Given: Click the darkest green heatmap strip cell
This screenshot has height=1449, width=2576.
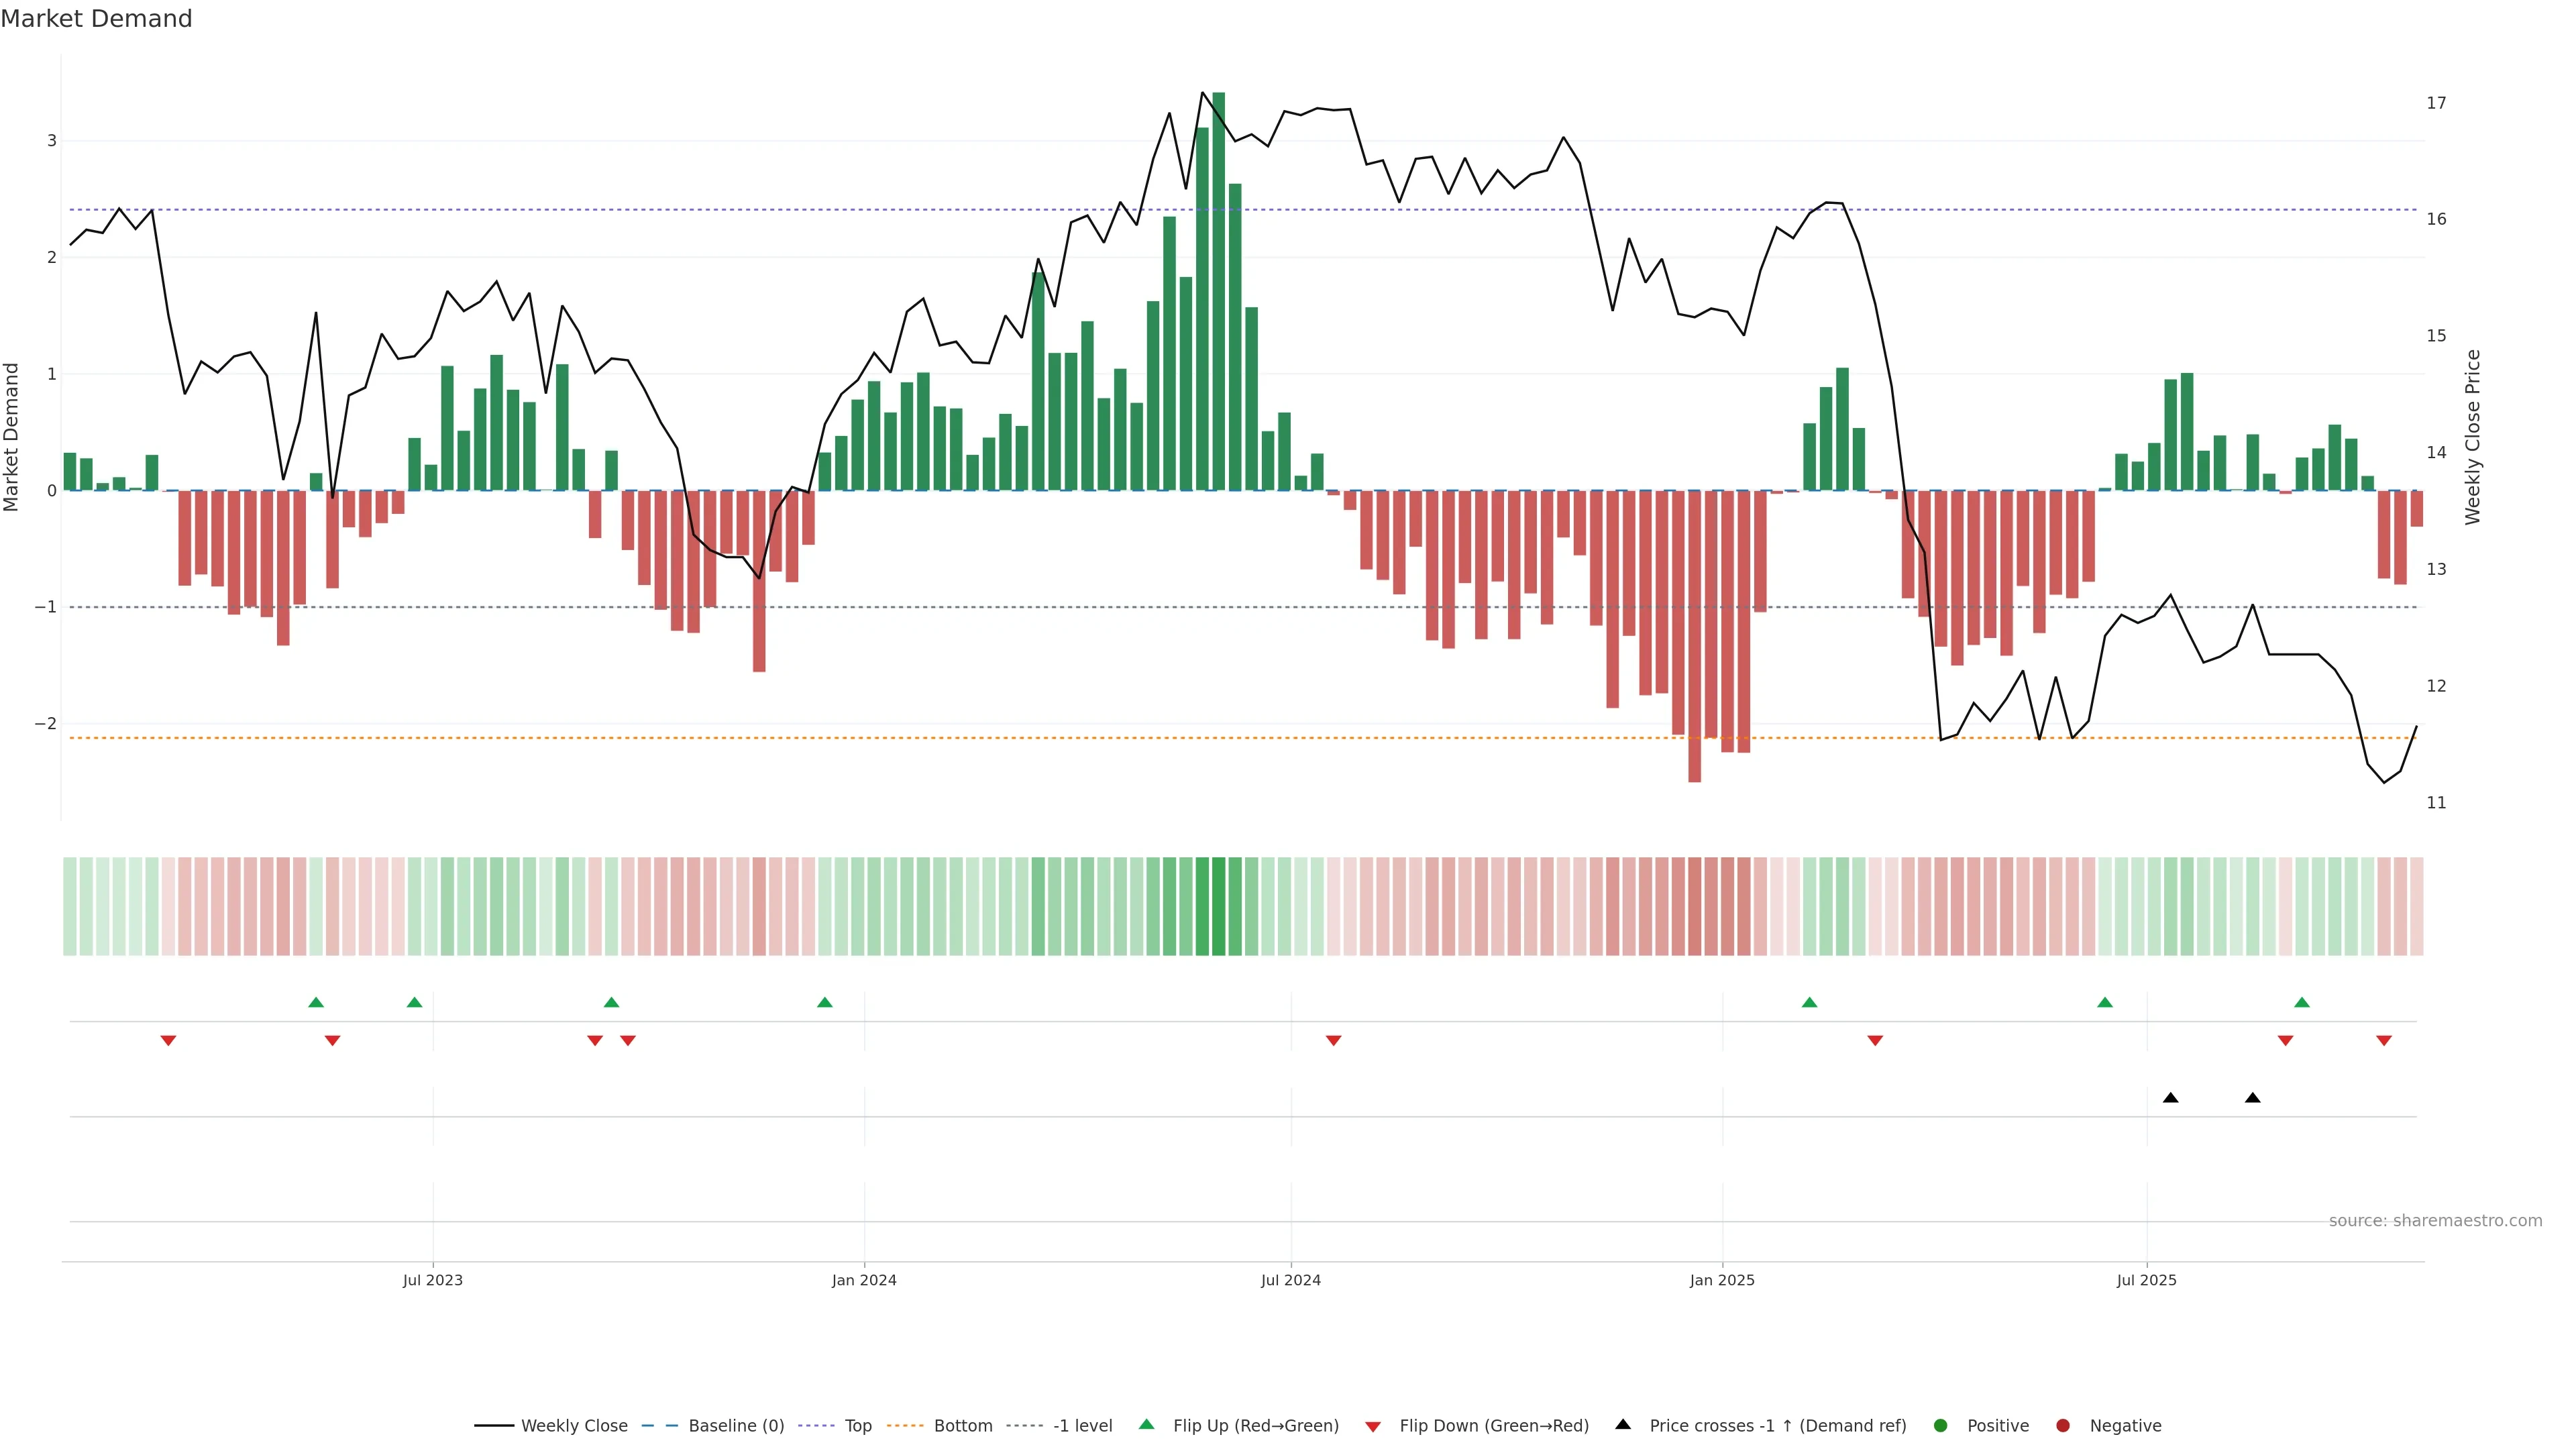Looking at the screenshot, I should pos(1218,906).
